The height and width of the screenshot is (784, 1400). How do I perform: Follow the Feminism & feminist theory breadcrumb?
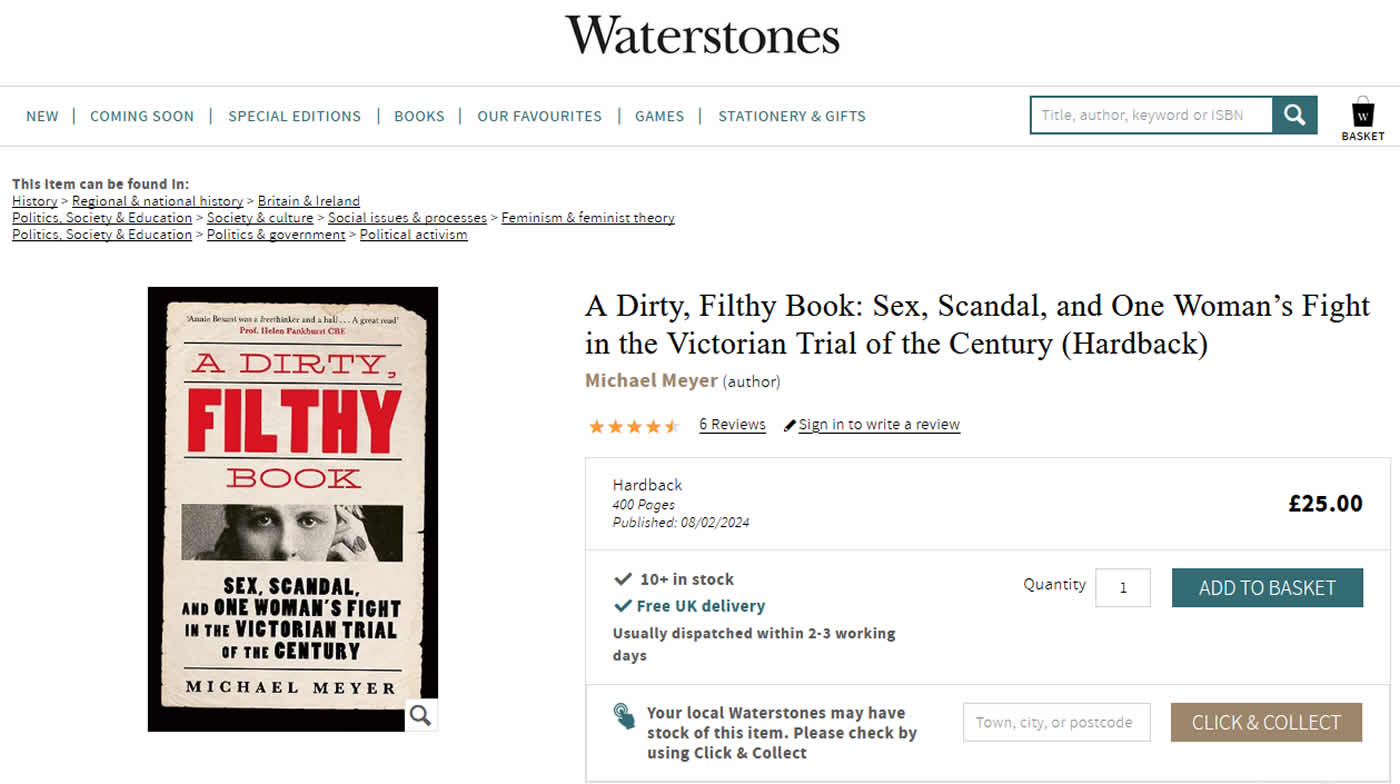click(588, 218)
